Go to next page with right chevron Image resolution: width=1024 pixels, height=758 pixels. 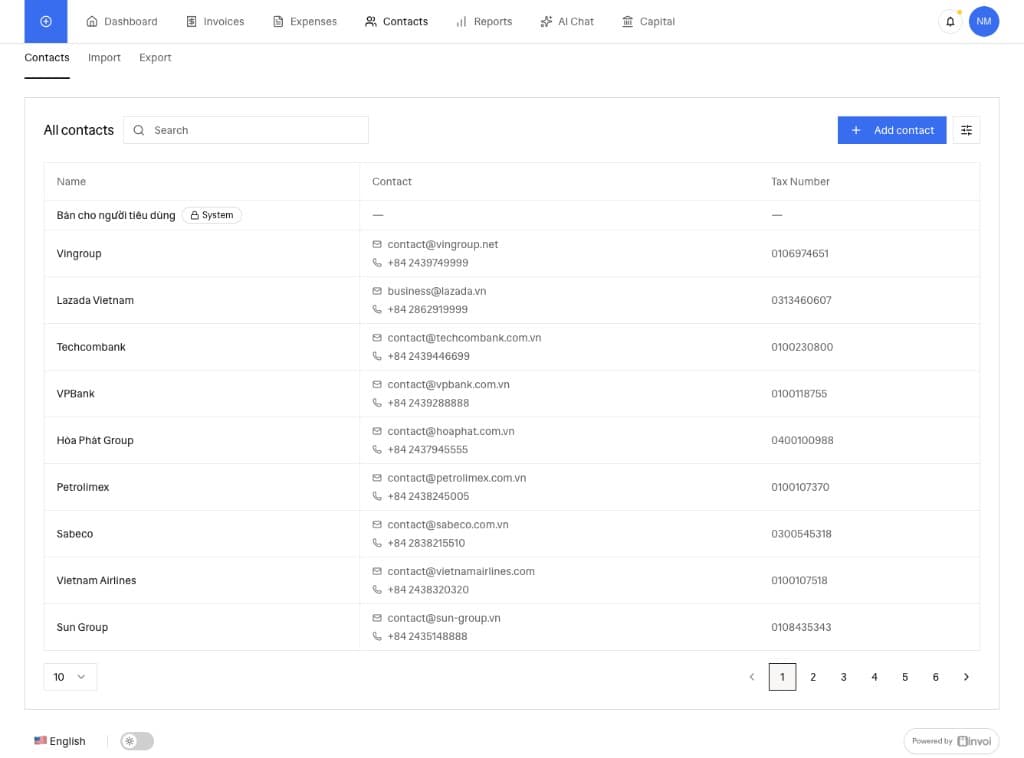tap(966, 676)
